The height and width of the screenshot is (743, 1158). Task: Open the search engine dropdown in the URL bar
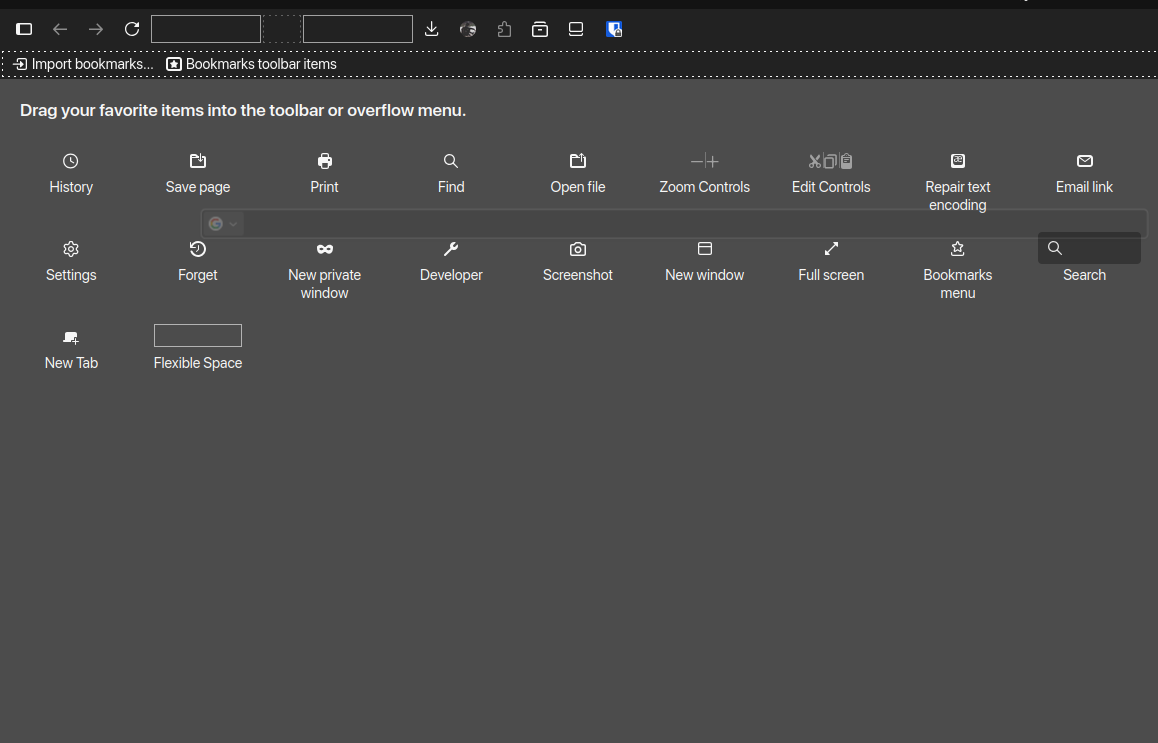pyautogui.click(x=223, y=224)
